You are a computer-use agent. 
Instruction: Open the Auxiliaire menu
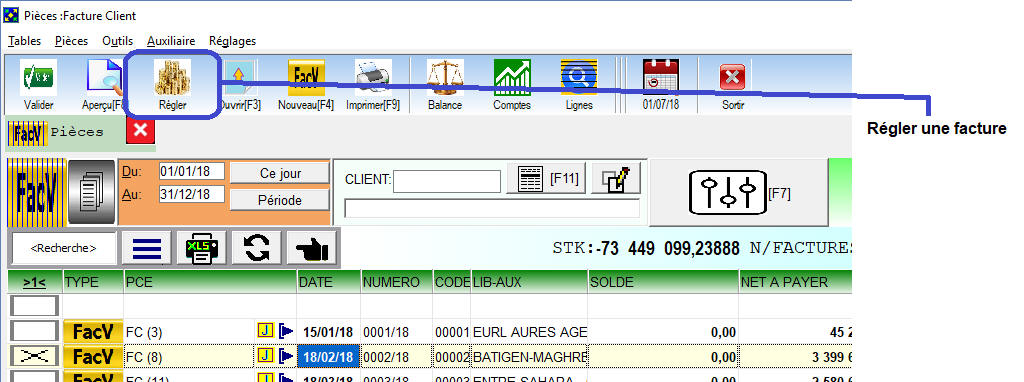point(171,40)
